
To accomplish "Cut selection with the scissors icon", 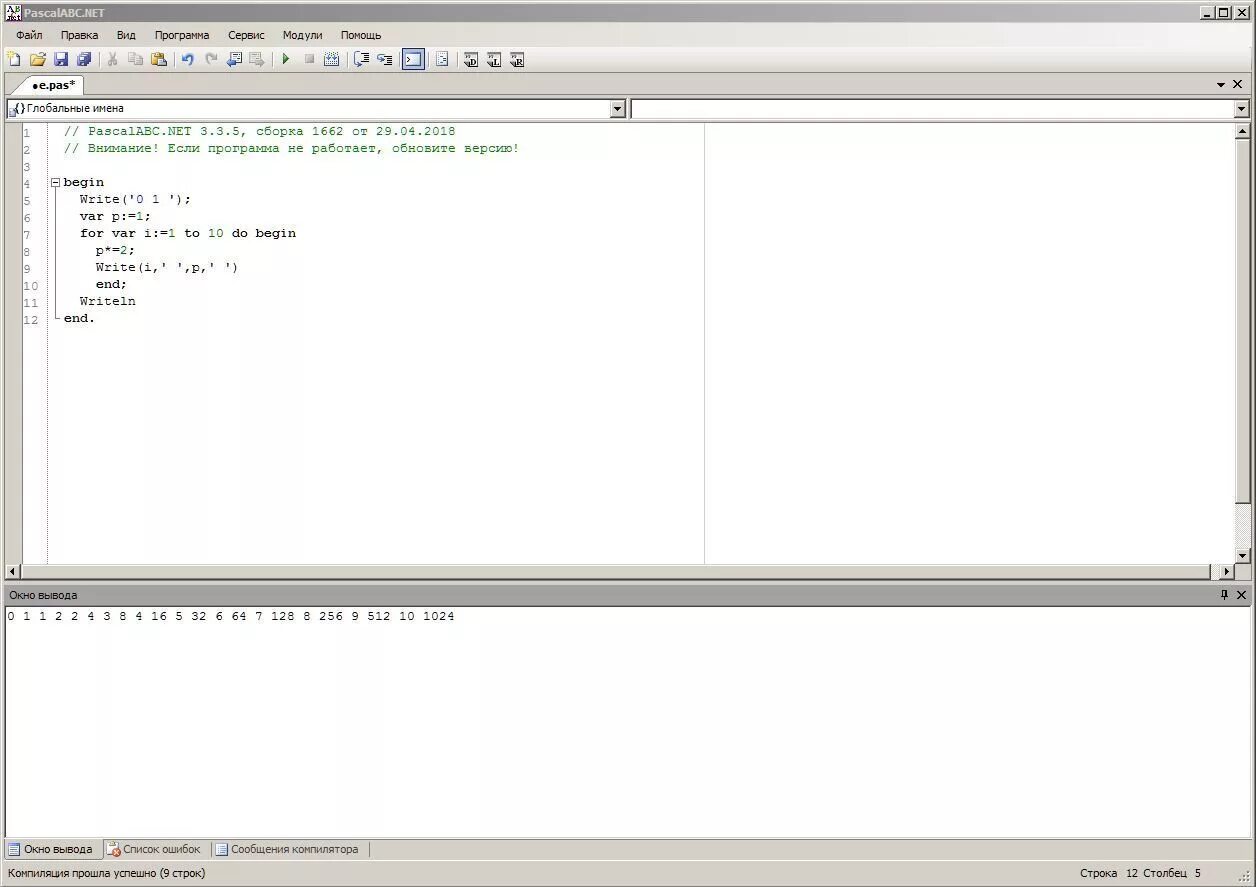I will (x=112, y=60).
